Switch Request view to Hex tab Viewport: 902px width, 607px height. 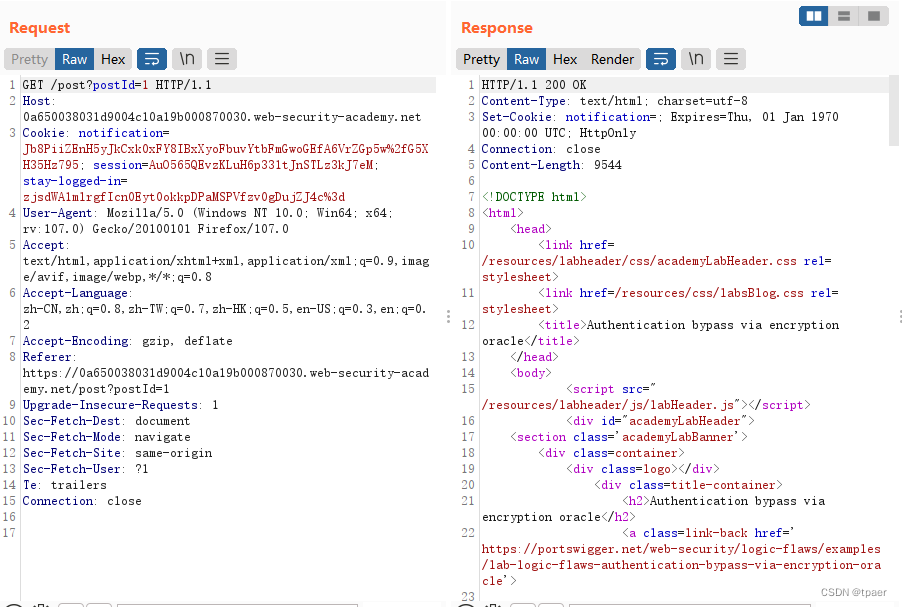(113, 59)
